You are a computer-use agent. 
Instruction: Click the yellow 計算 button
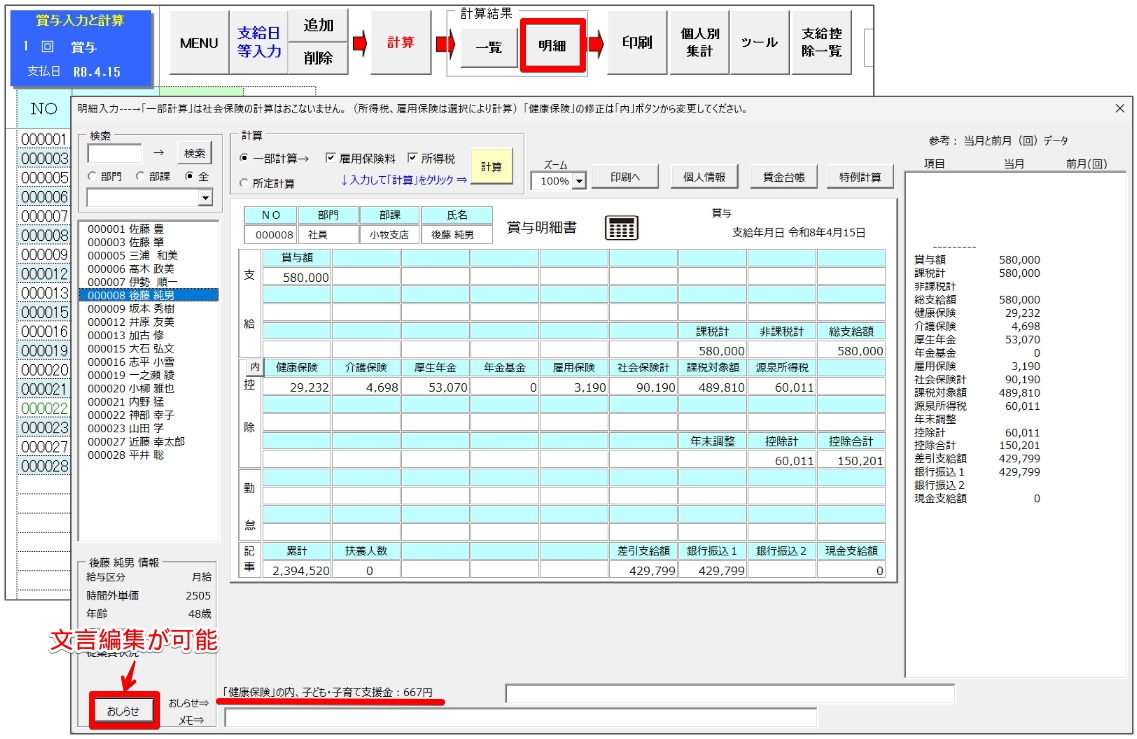[x=491, y=167]
